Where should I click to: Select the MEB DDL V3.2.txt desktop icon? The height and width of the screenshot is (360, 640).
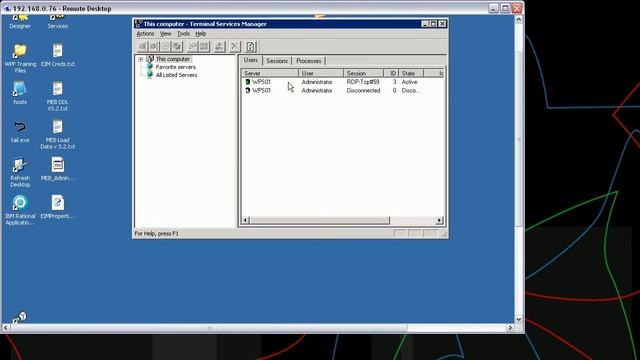point(58,96)
